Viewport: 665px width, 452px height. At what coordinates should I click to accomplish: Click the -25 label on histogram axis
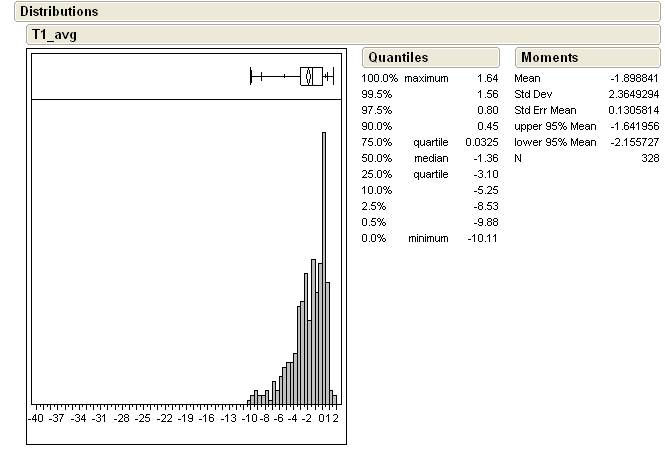[x=143, y=418]
